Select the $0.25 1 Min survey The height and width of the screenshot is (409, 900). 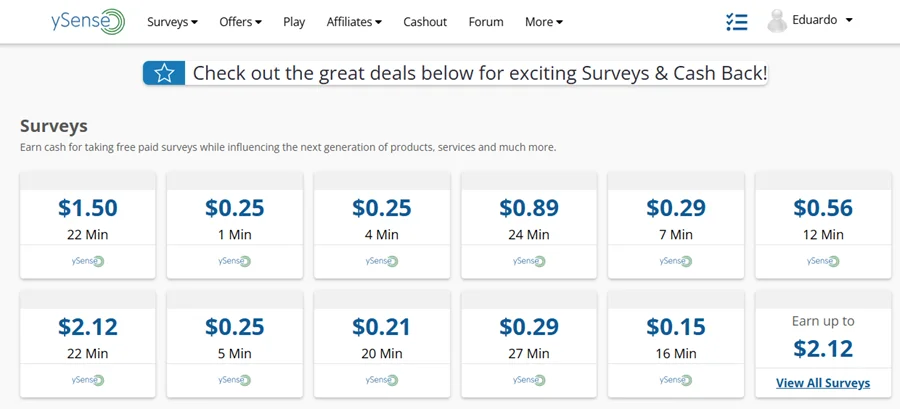[235, 219]
